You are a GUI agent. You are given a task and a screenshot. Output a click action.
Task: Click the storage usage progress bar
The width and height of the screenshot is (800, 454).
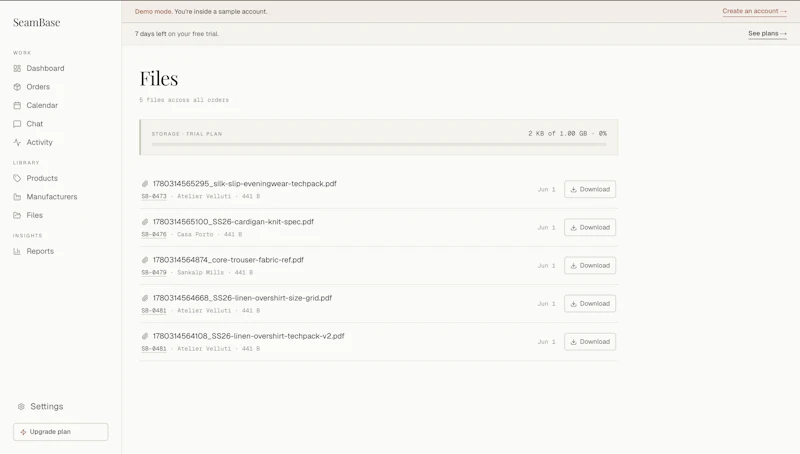[379, 144]
